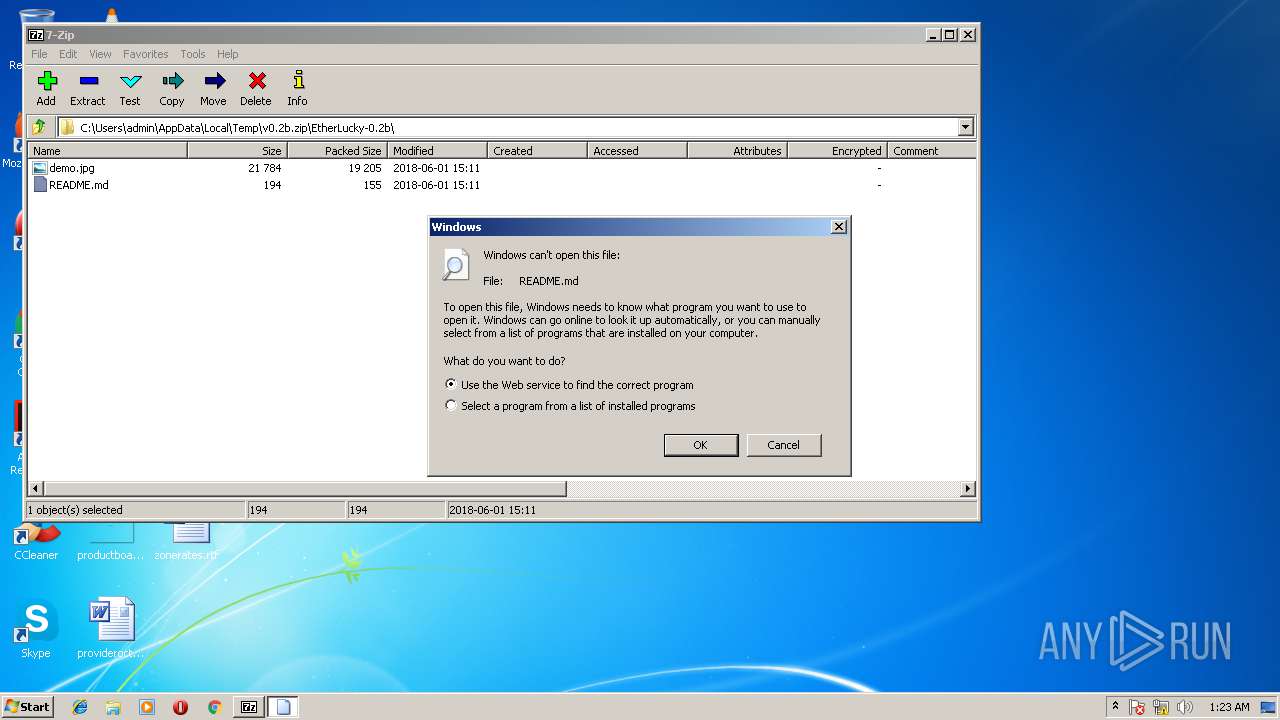This screenshot has height=720, width=1280.
Task: Sort by the Attributes column header
Action: [738, 151]
